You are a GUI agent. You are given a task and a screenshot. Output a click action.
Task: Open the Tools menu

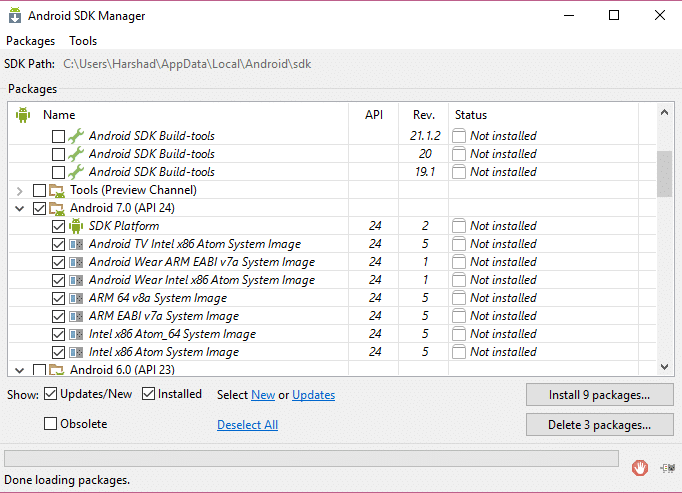coord(83,41)
